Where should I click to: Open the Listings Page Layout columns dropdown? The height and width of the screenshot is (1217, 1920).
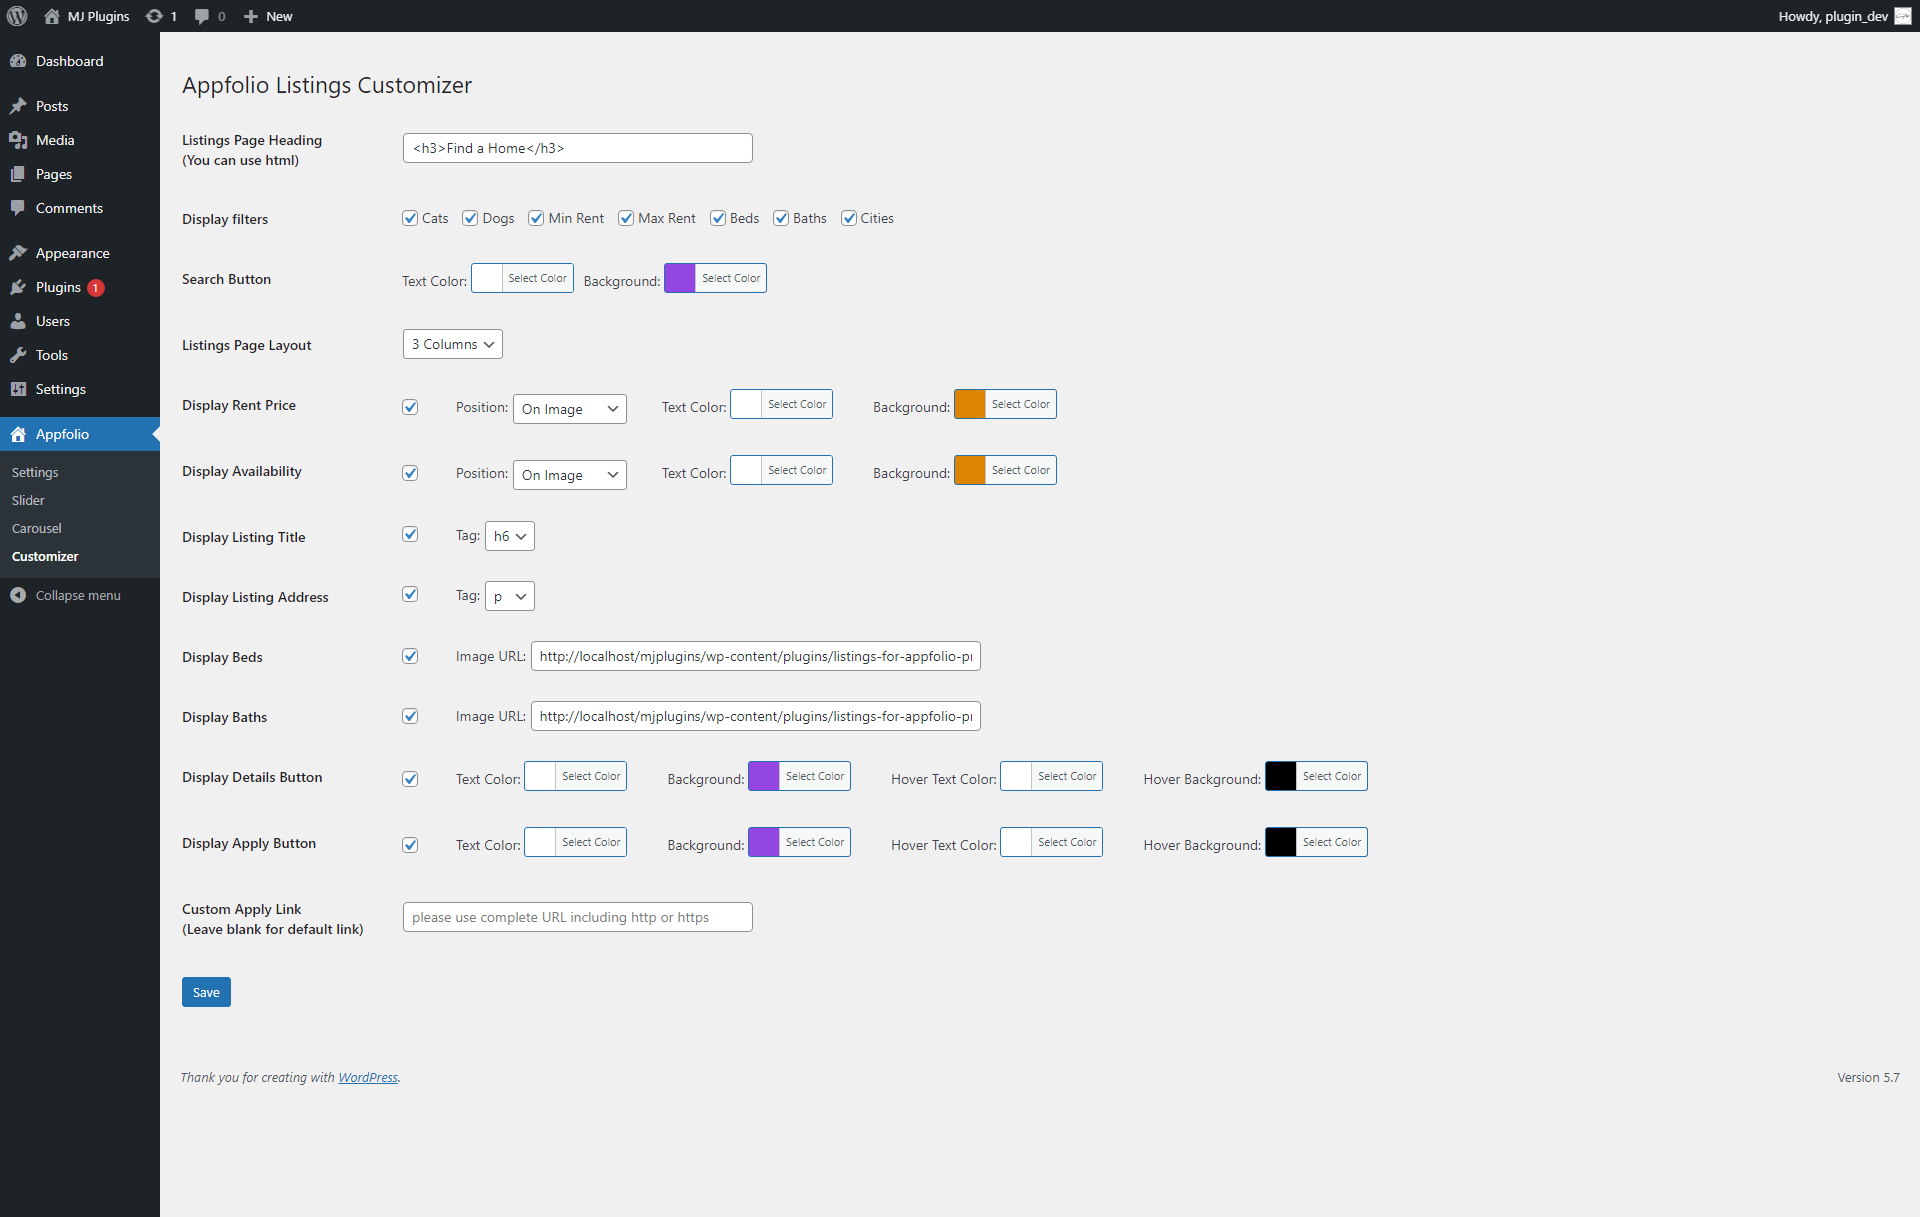click(453, 344)
